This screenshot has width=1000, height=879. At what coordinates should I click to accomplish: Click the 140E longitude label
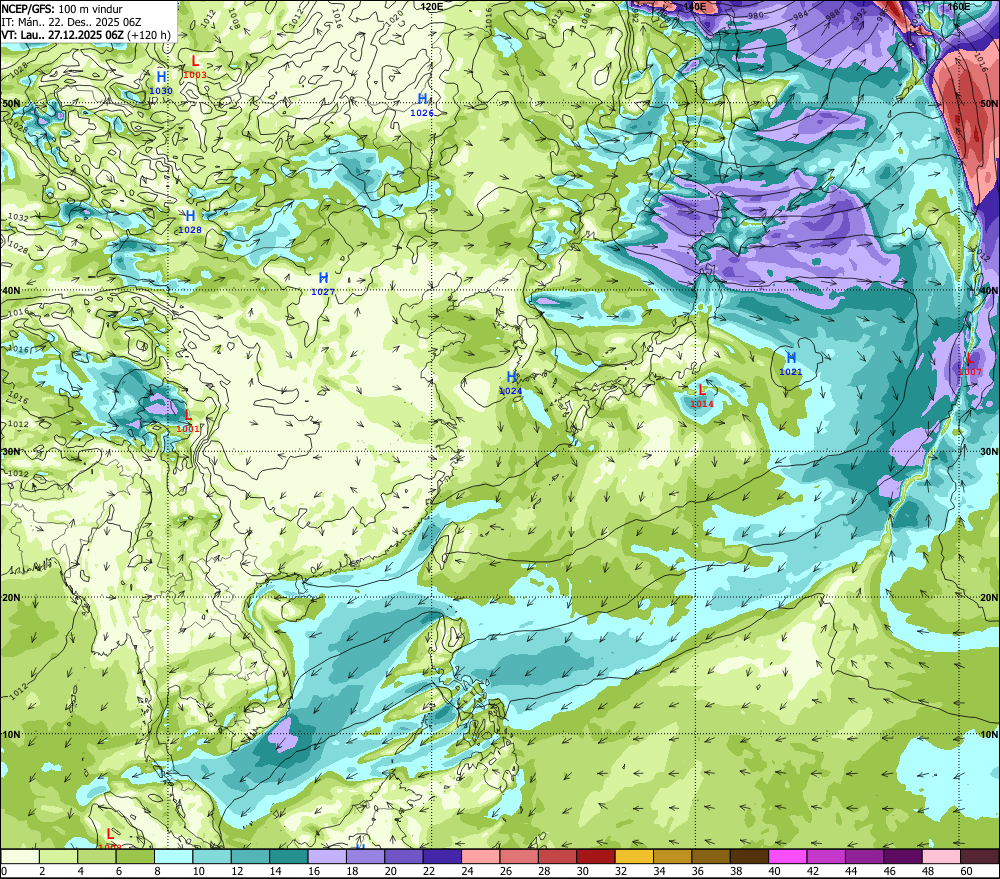[694, 6]
